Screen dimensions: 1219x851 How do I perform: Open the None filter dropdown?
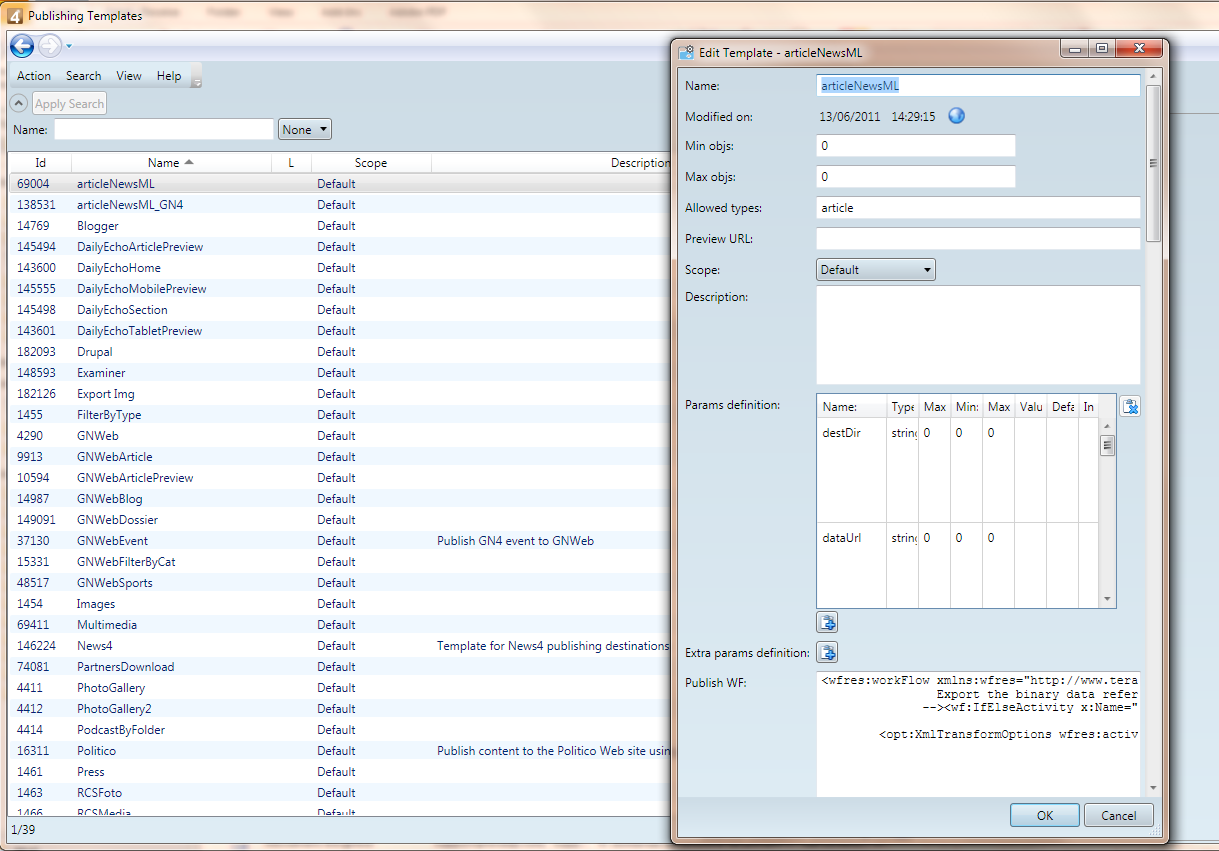305,129
